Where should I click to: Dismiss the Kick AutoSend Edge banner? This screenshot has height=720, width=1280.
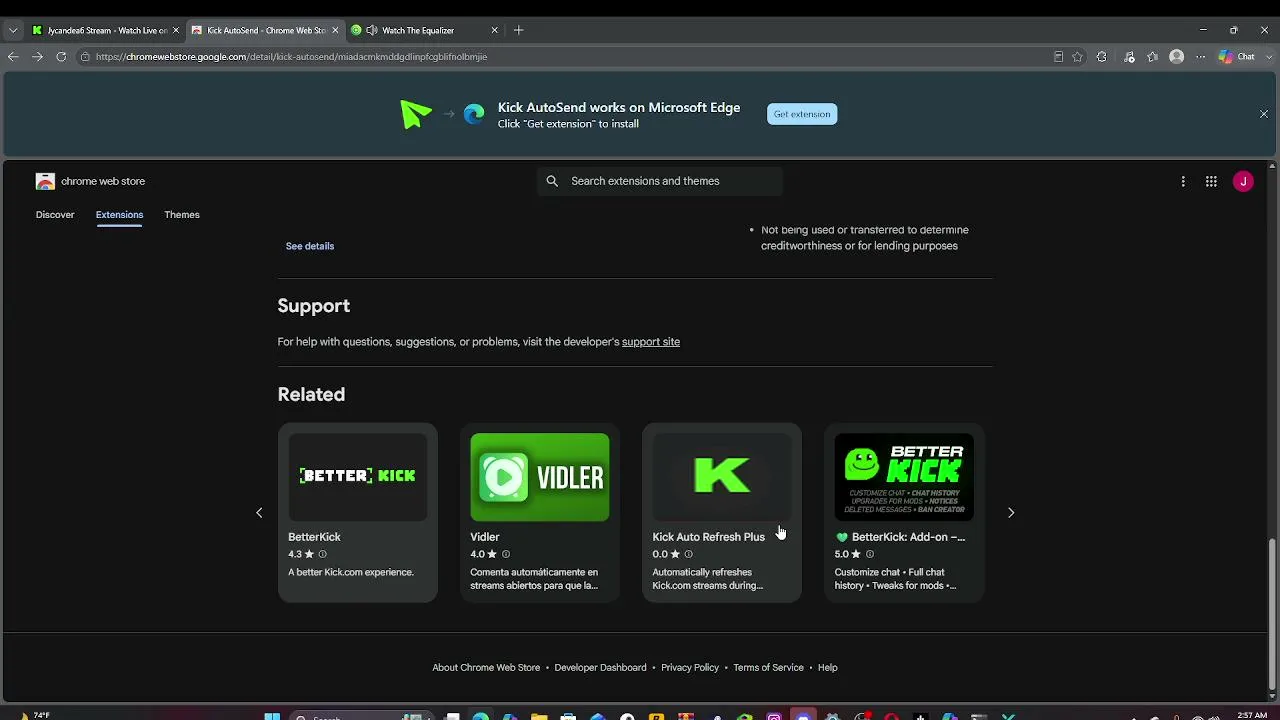(1264, 114)
